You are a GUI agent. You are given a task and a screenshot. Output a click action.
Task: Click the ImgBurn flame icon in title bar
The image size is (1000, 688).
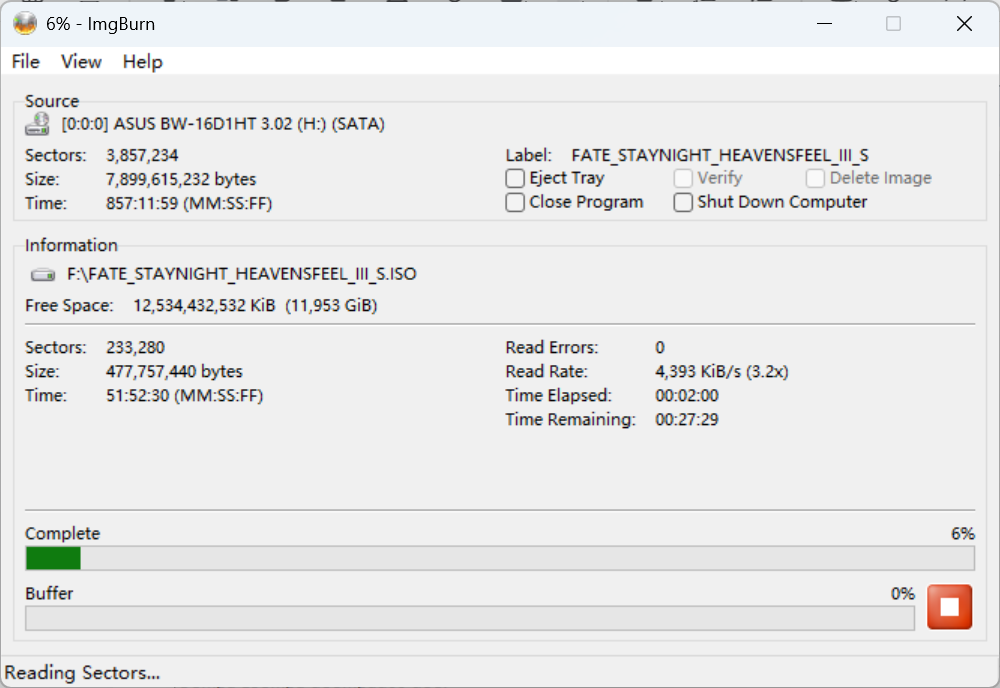[x=25, y=24]
